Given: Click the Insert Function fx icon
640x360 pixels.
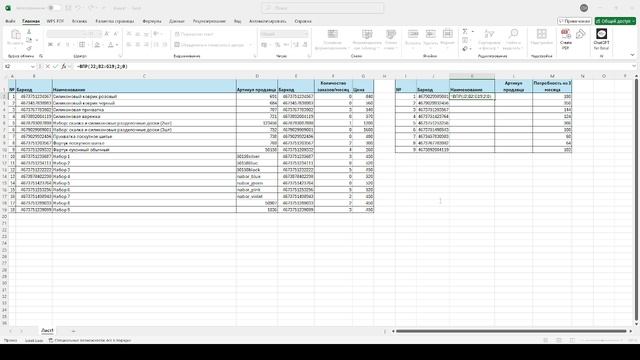Looking at the screenshot, I should [x=64, y=66].
